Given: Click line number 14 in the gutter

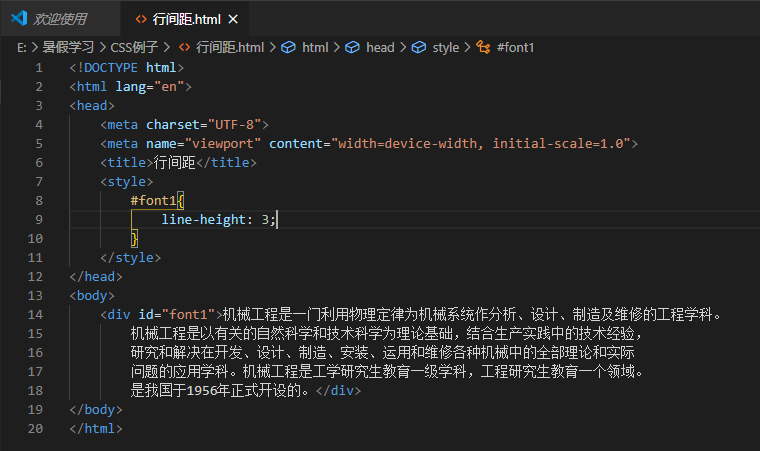Looking at the screenshot, I should coord(35,315).
